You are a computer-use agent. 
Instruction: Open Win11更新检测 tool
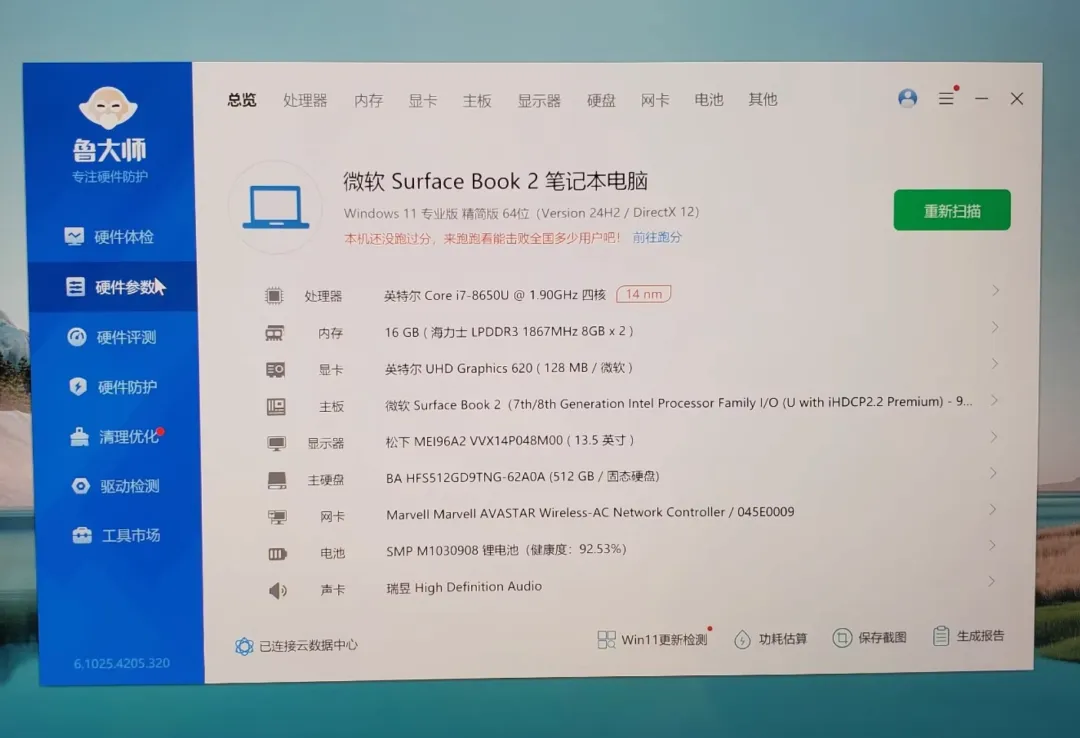pos(652,639)
